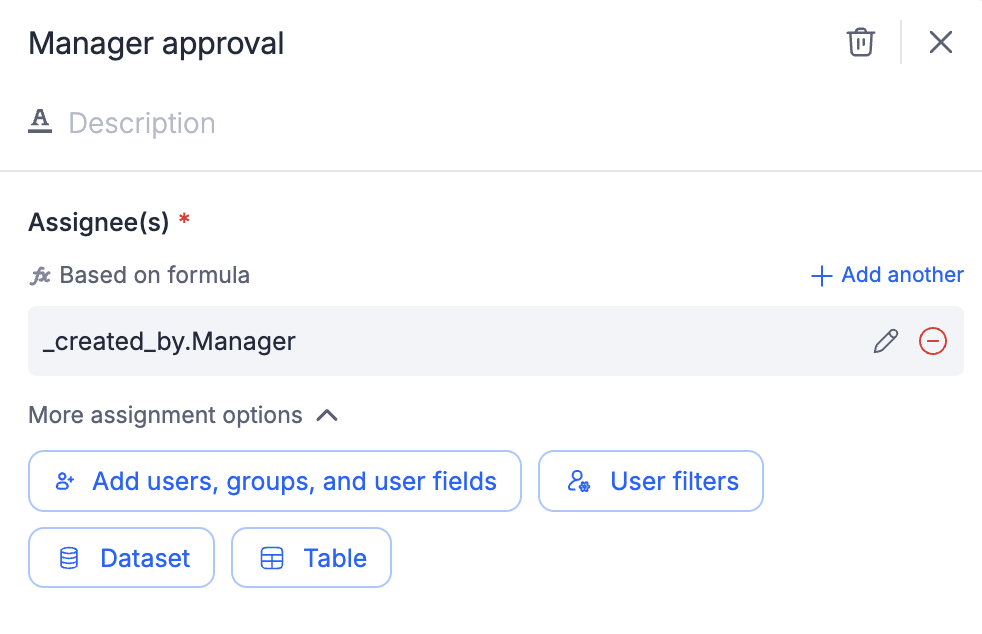Screen dimensions: 982x634
Task: Add another assignee
Action: (x=902, y=275)
